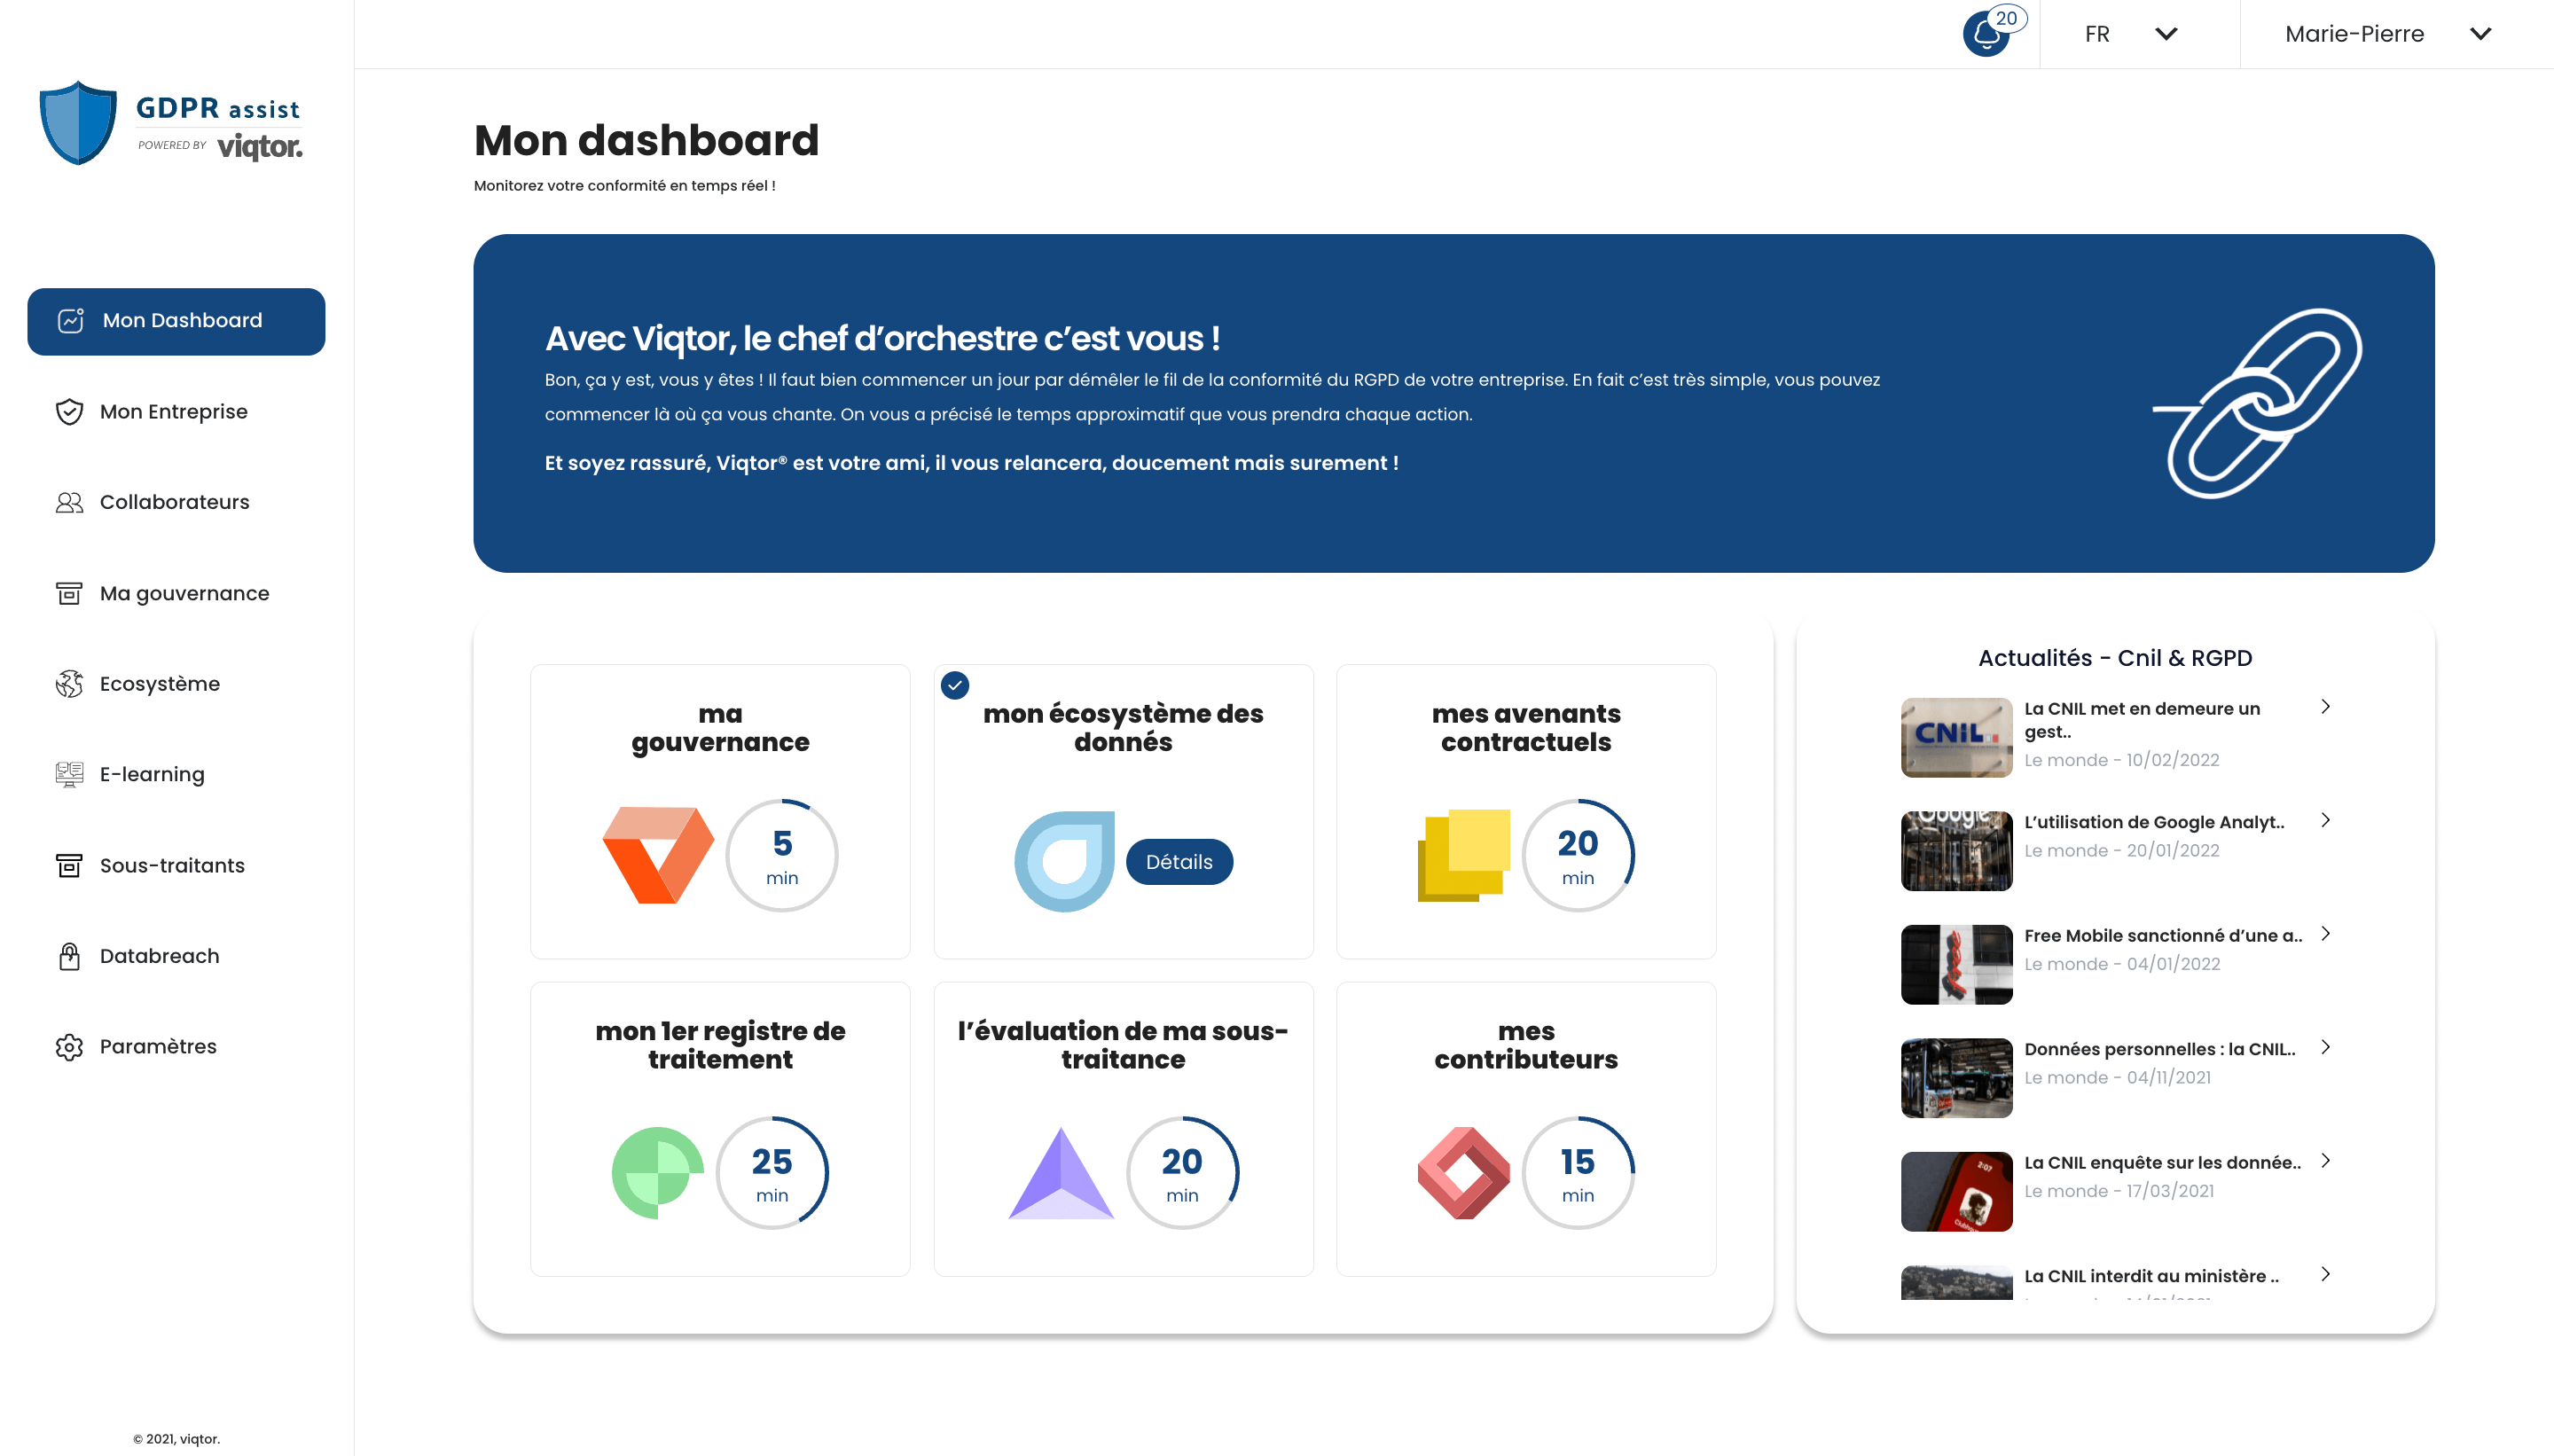Open the Databreach section
This screenshot has width=2554, height=1456.
tap(158, 956)
